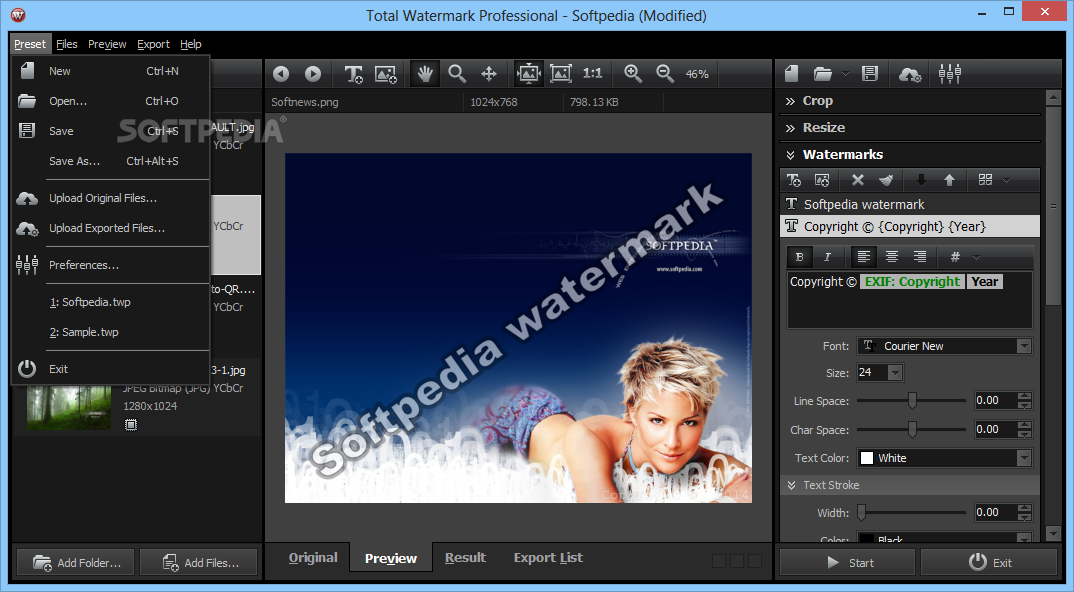Click the stretch-to-fill view icon
1074x592 pixels.
tap(560, 73)
